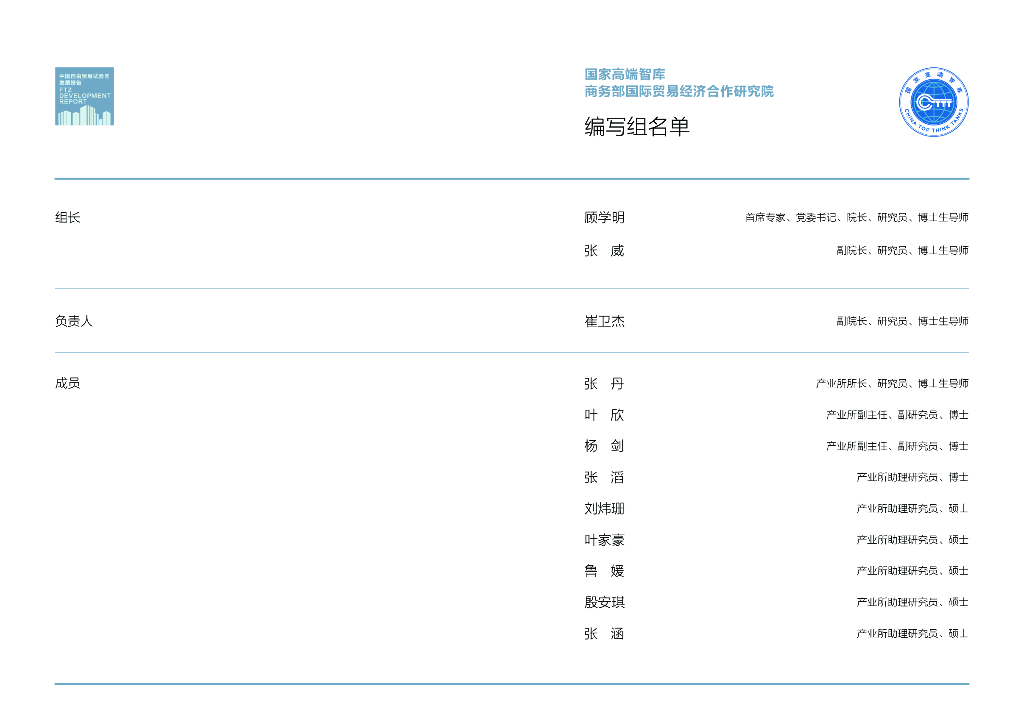The image size is (1024, 728).
Task: Select the header text '国家高端智库'
Action: coord(624,74)
